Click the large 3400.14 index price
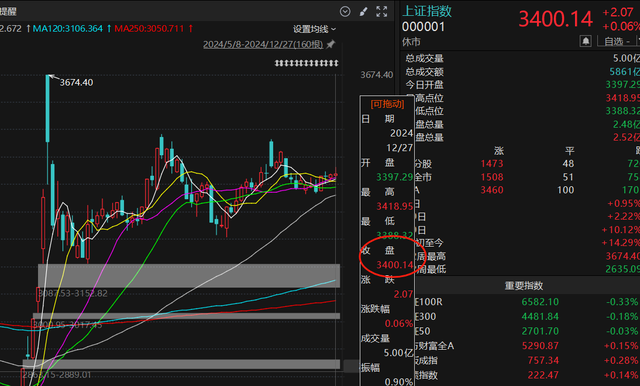 click(556, 19)
